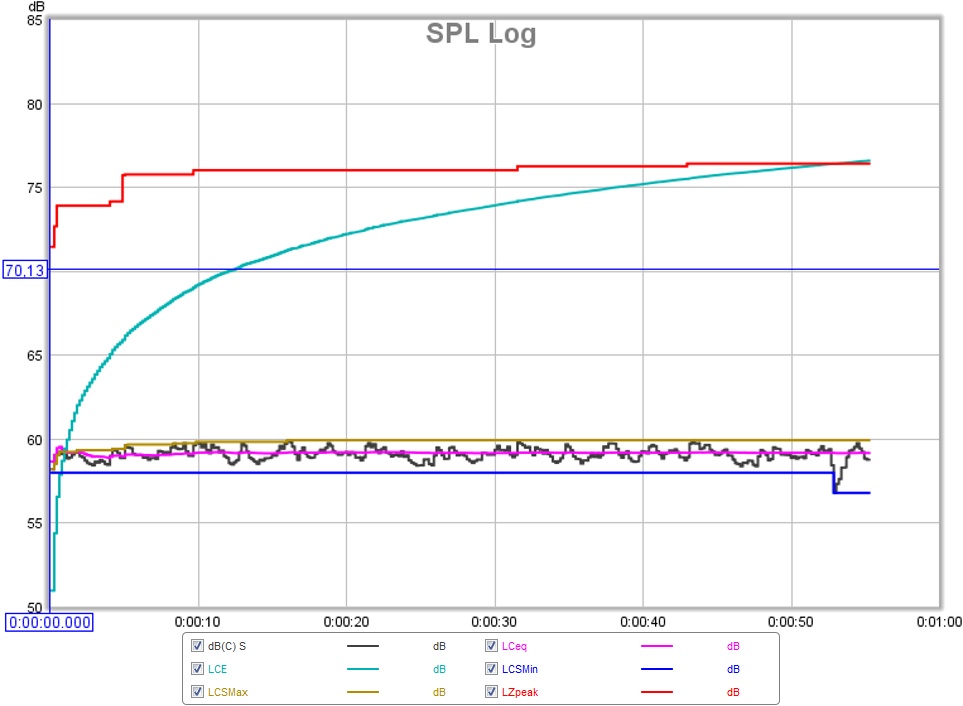The image size is (963, 706).
Task: Click the LCE legend label
Action: coord(217,669)
